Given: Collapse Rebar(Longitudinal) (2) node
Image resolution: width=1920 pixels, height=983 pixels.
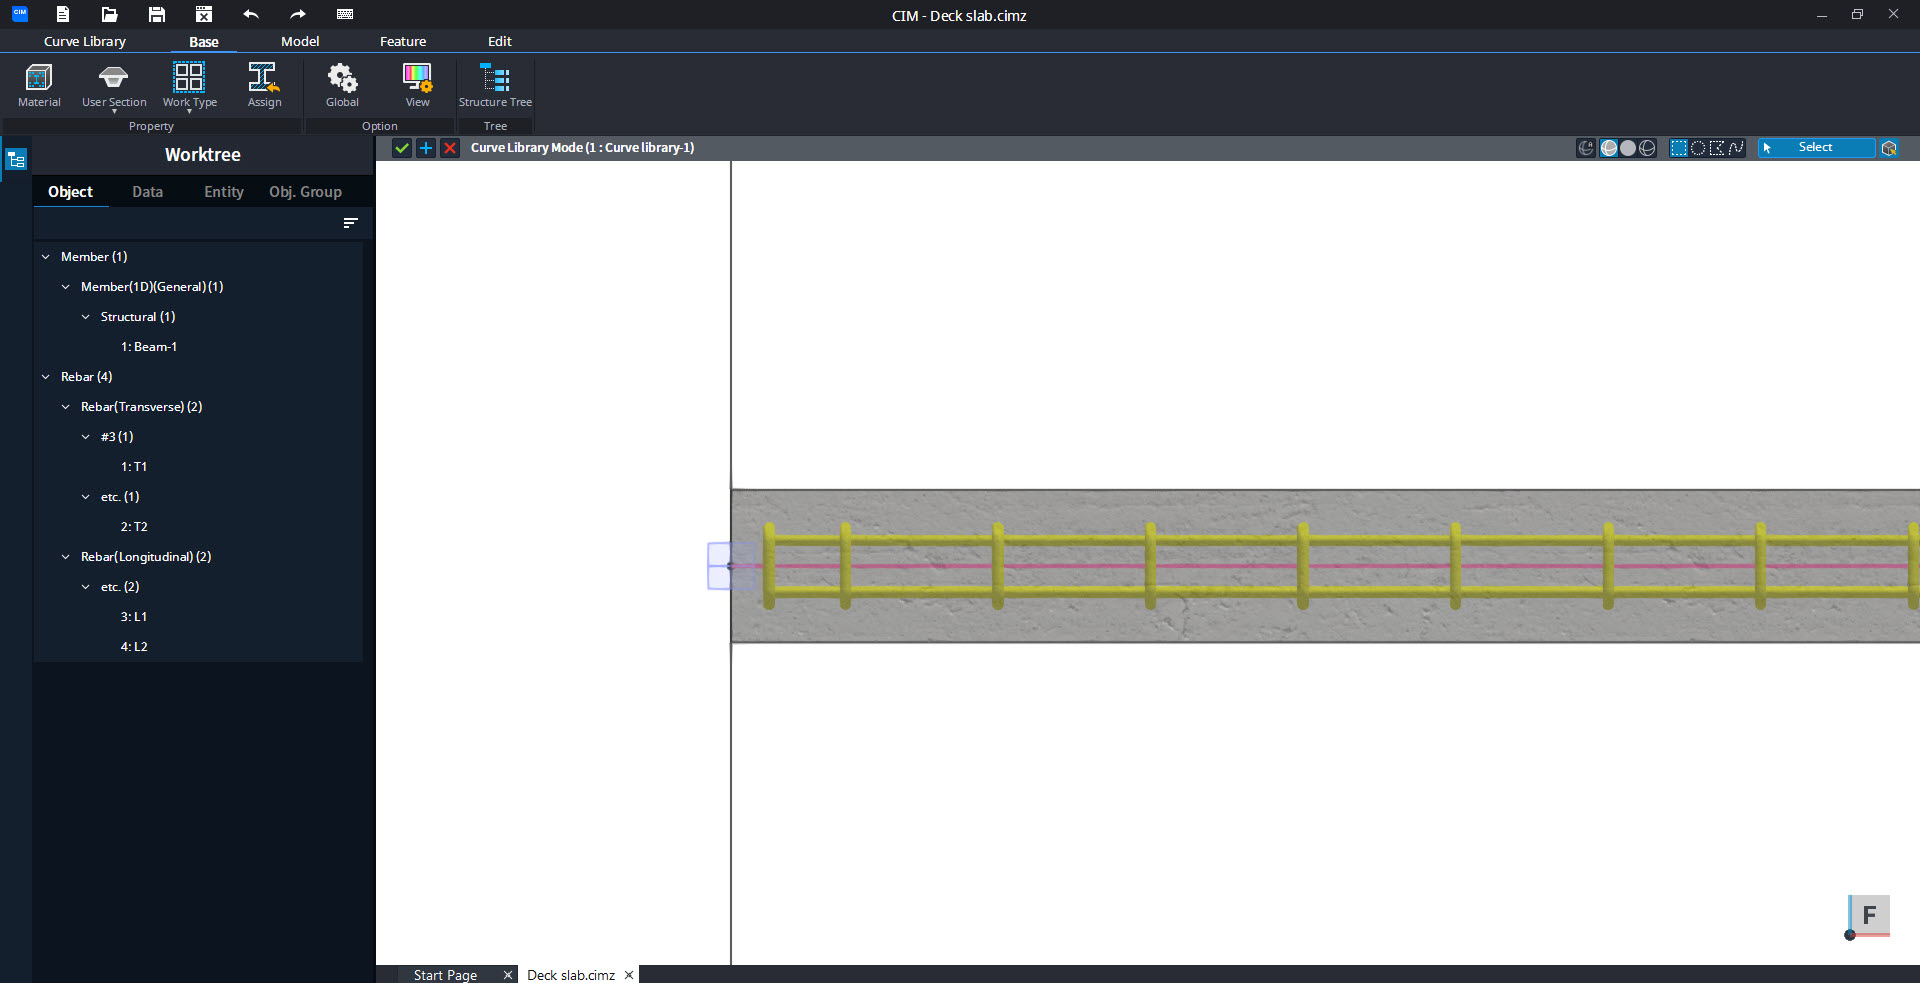Looking at the screenshot, I should [x=65, y=557].
